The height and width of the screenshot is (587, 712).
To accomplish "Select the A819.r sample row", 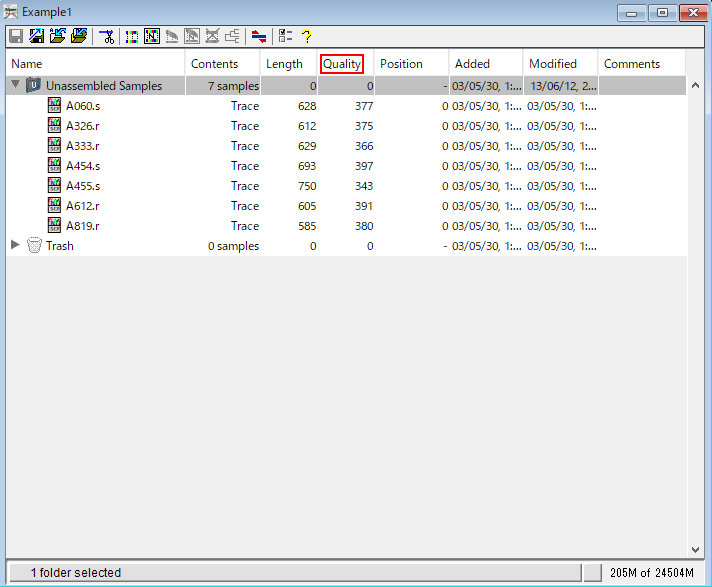I will [x=346, y=226].
